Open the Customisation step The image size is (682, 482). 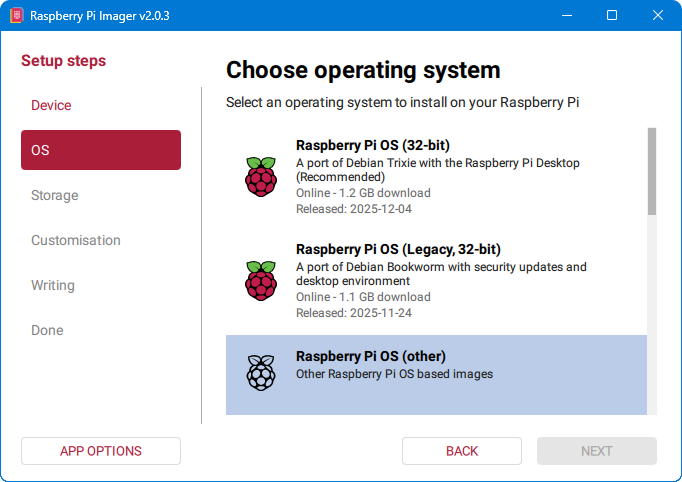pos(76,240)
